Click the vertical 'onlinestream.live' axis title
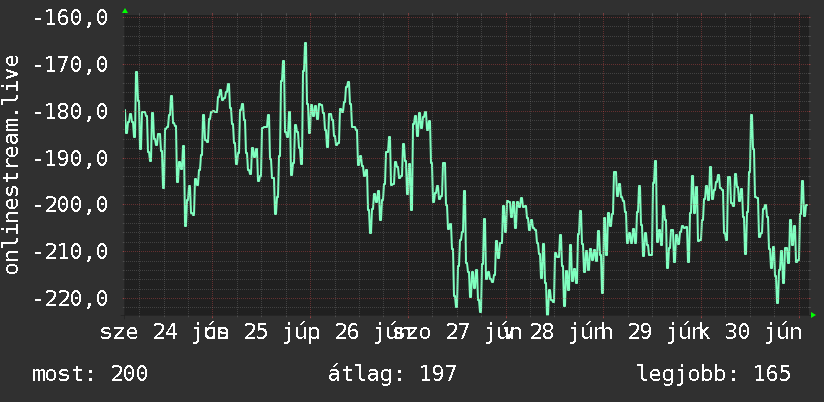This screenshot has width=824, height=402. click(x=11, y=164)
